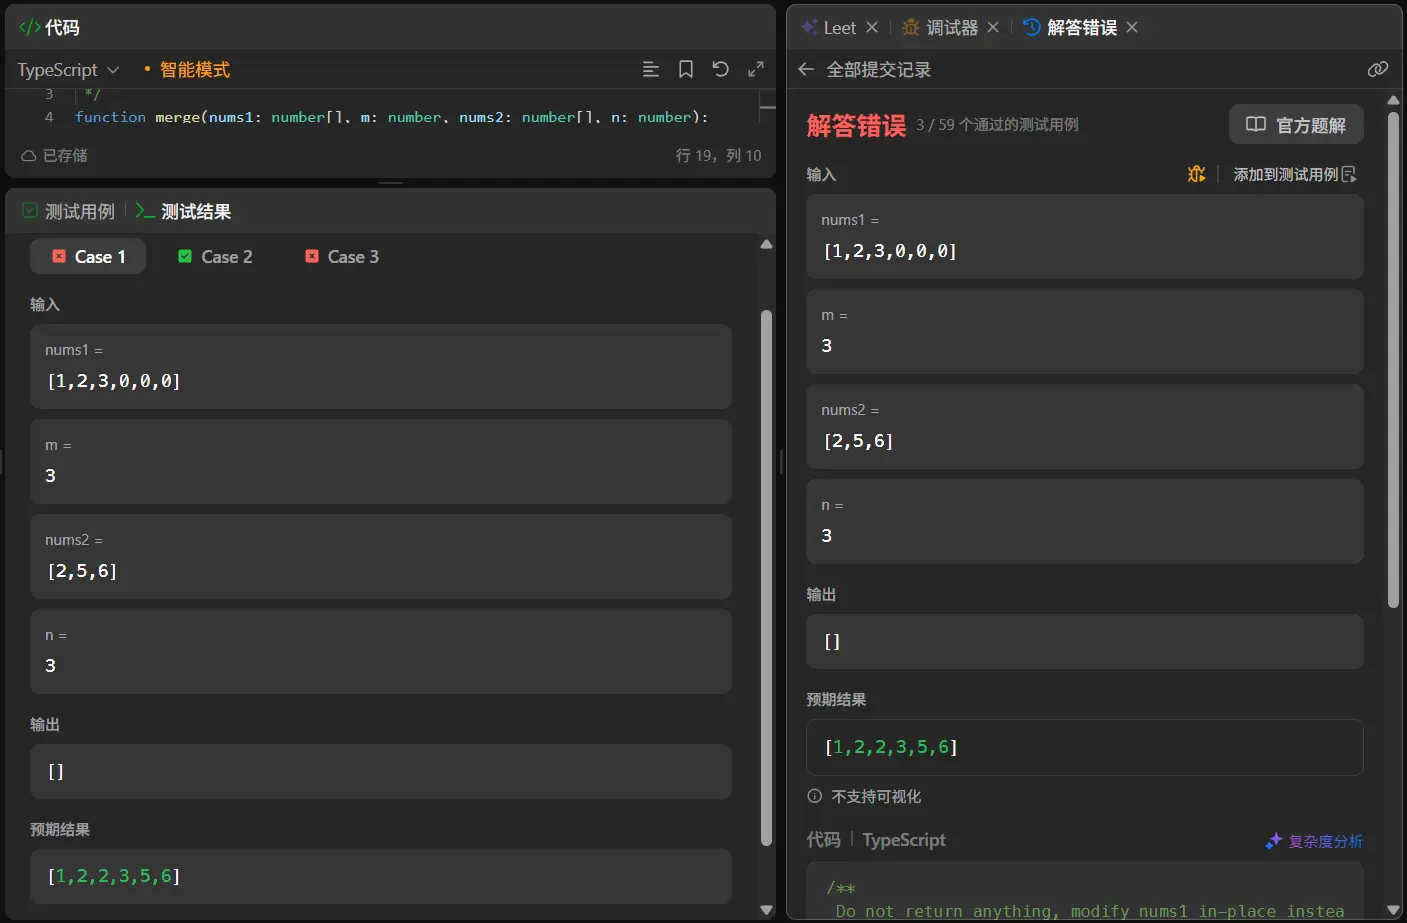This screenshot has height=923, width=1407.
Task: Open the complexity analysis sparkle link
Action: coord(1314,841)
